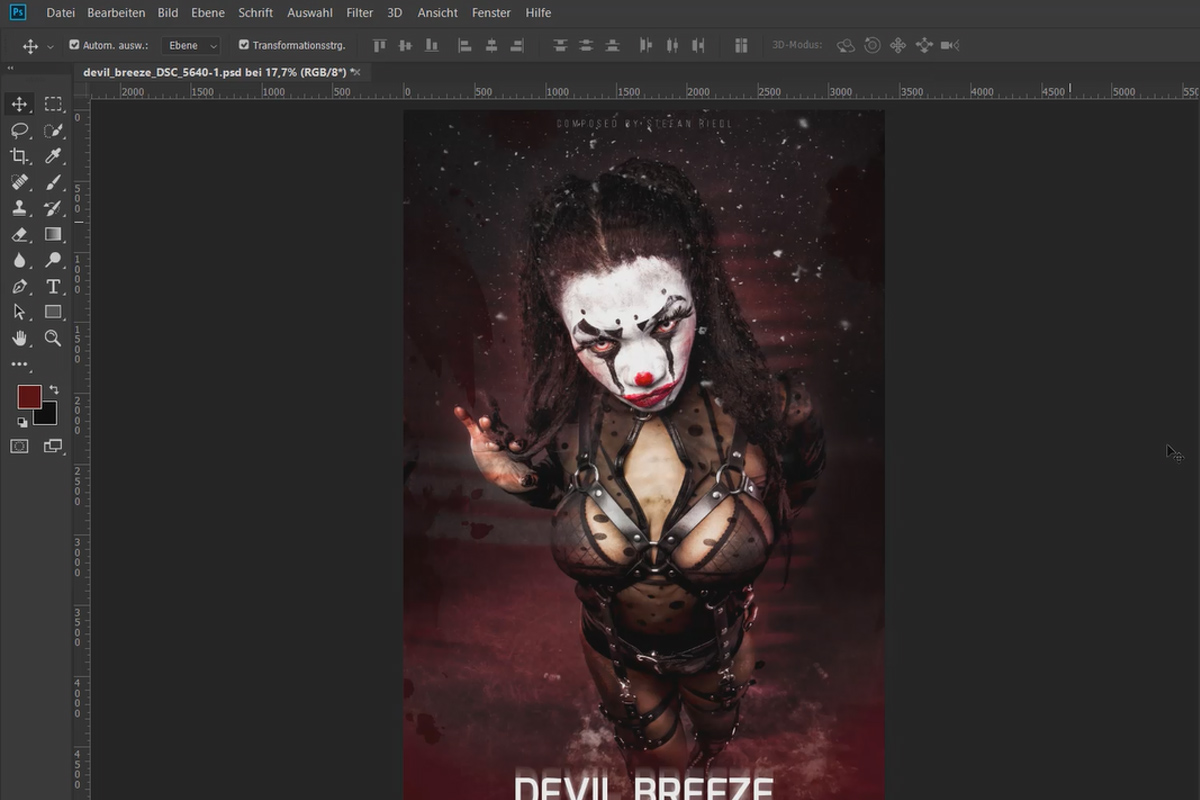The image size is (1200, 800).
Task: Select the Eyedropper tool
Action: pos(53,156)
